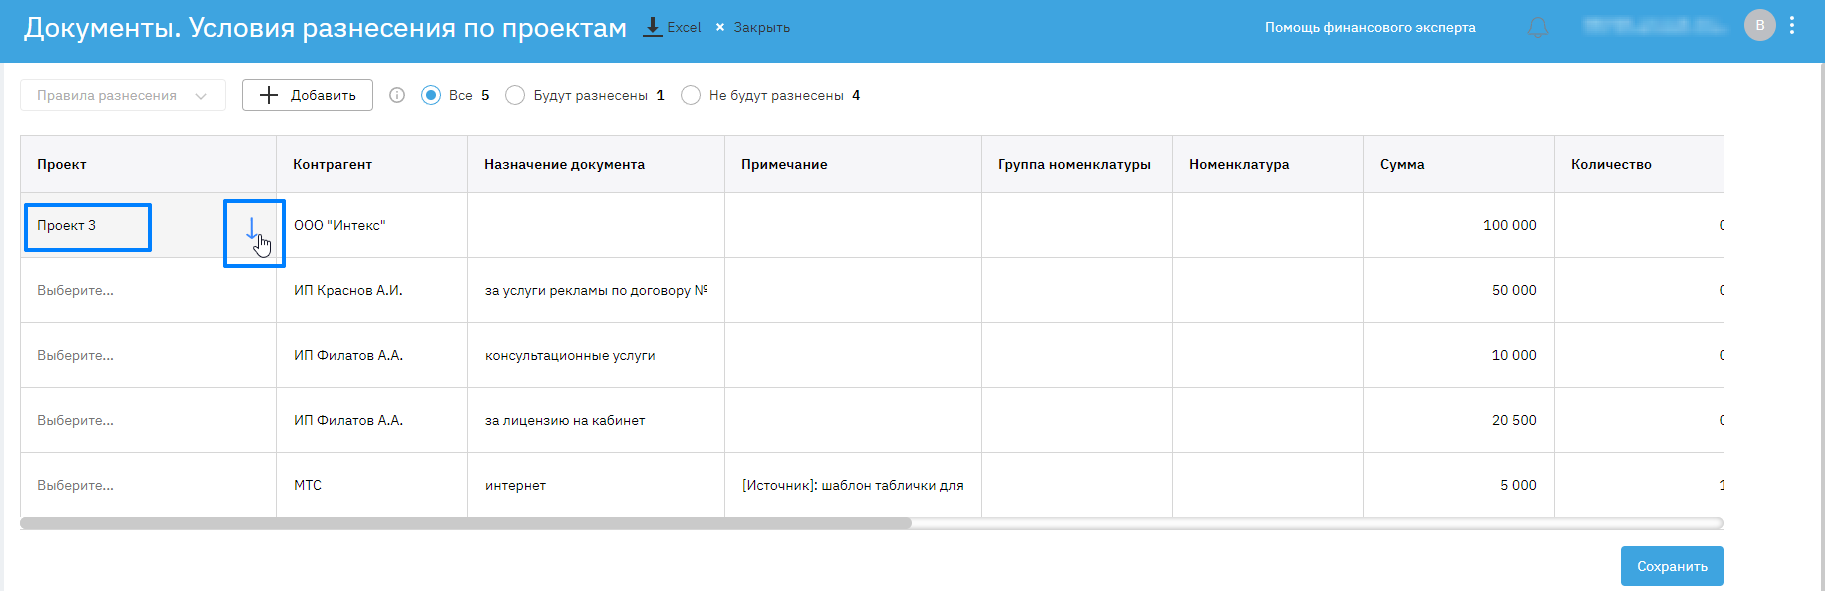
Task: Click the Сохранить button
Action: tap(1671, 566)
